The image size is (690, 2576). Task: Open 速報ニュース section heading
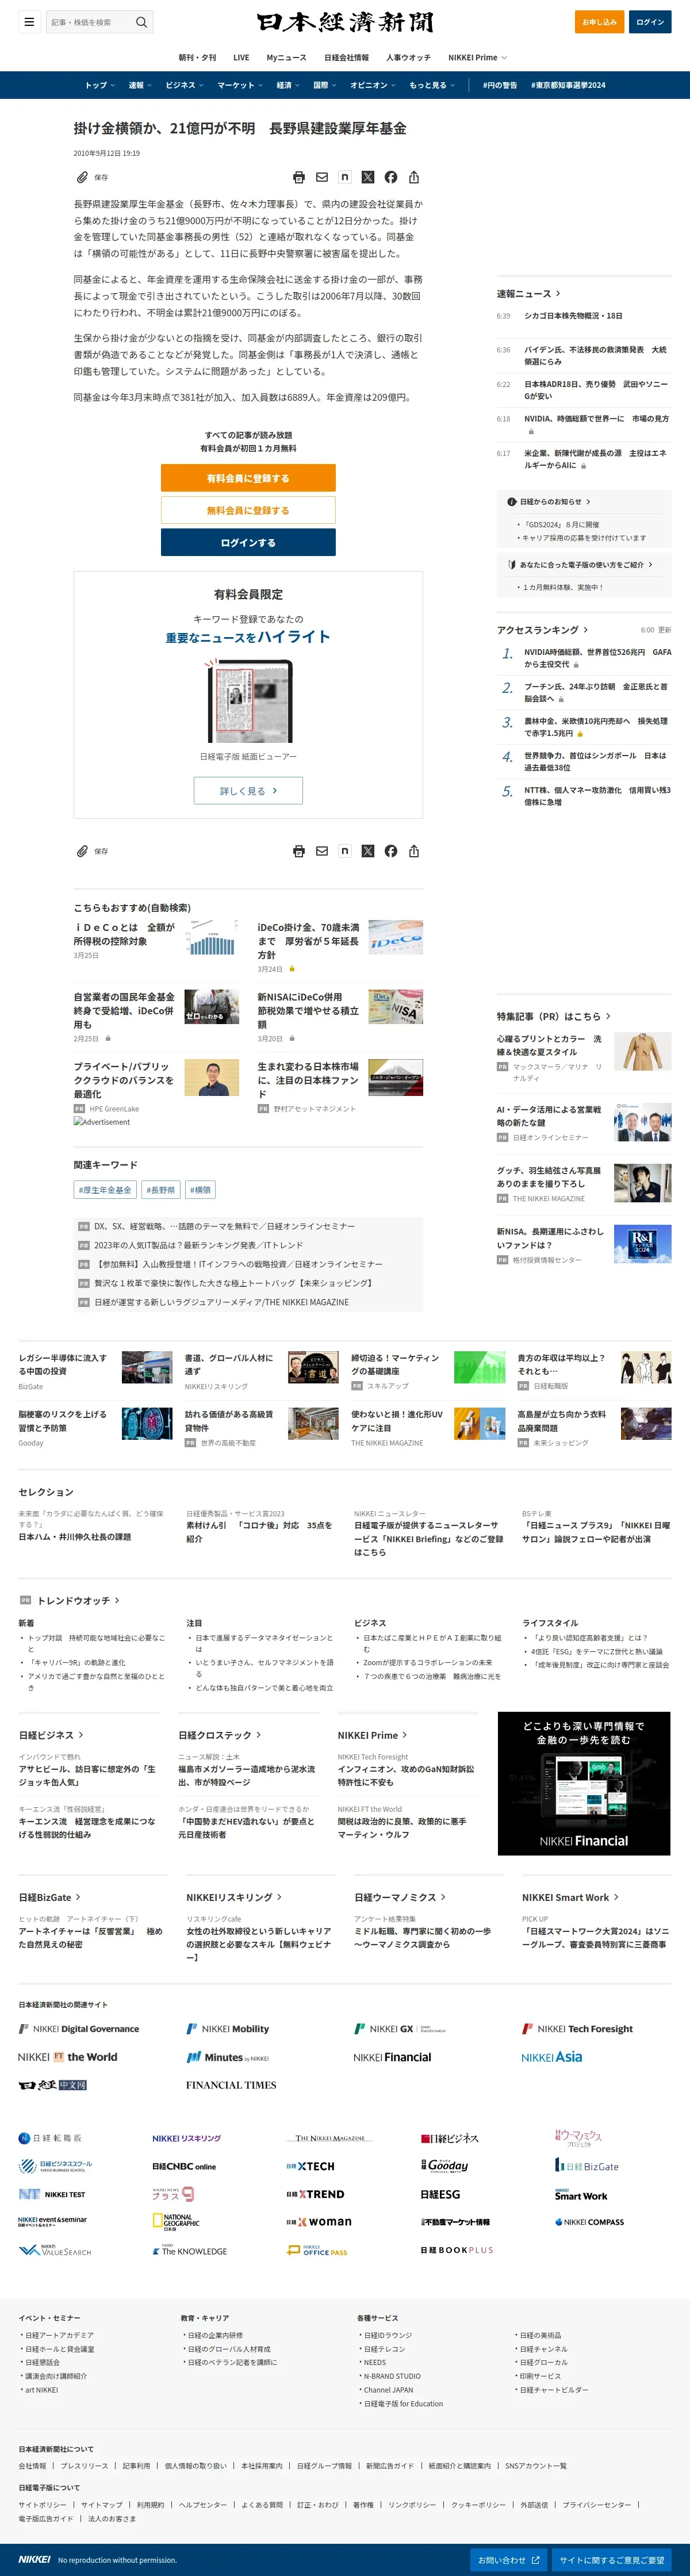point(529,294)
